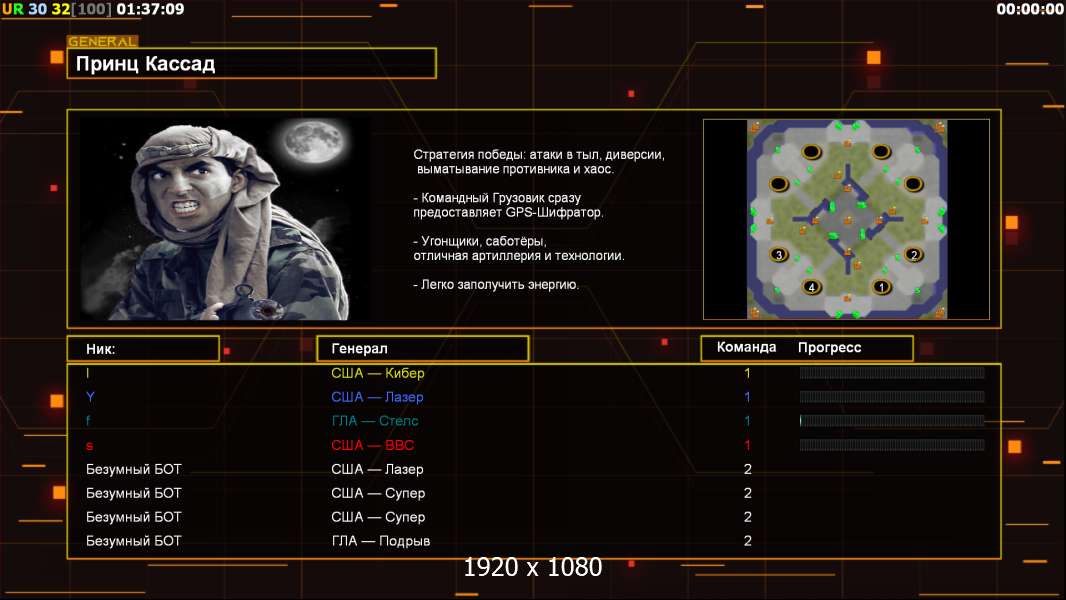Click 'Стратегия победы' description line
This screenshot has width=1066, height=600.
click(x=539, y=162)
